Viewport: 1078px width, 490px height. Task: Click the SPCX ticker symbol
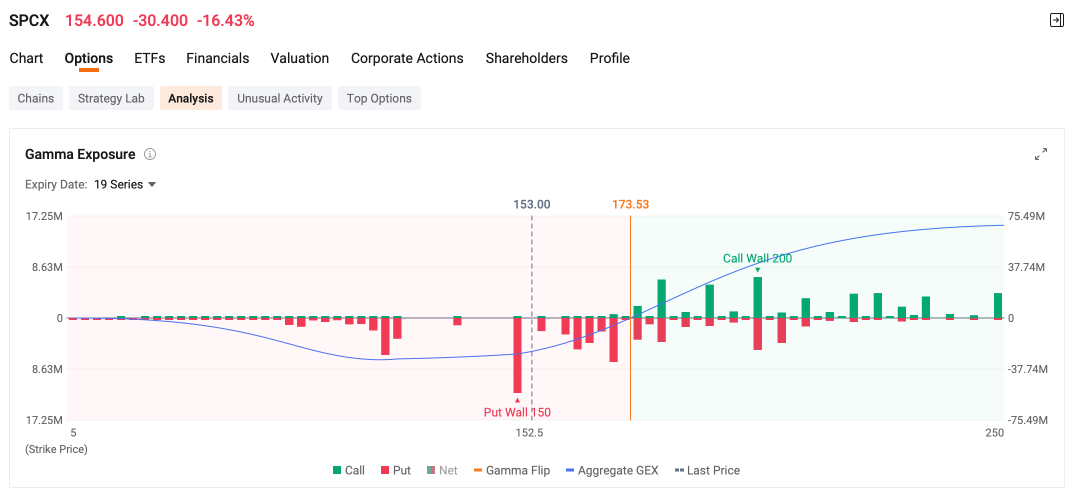click(x=29, y=21)
